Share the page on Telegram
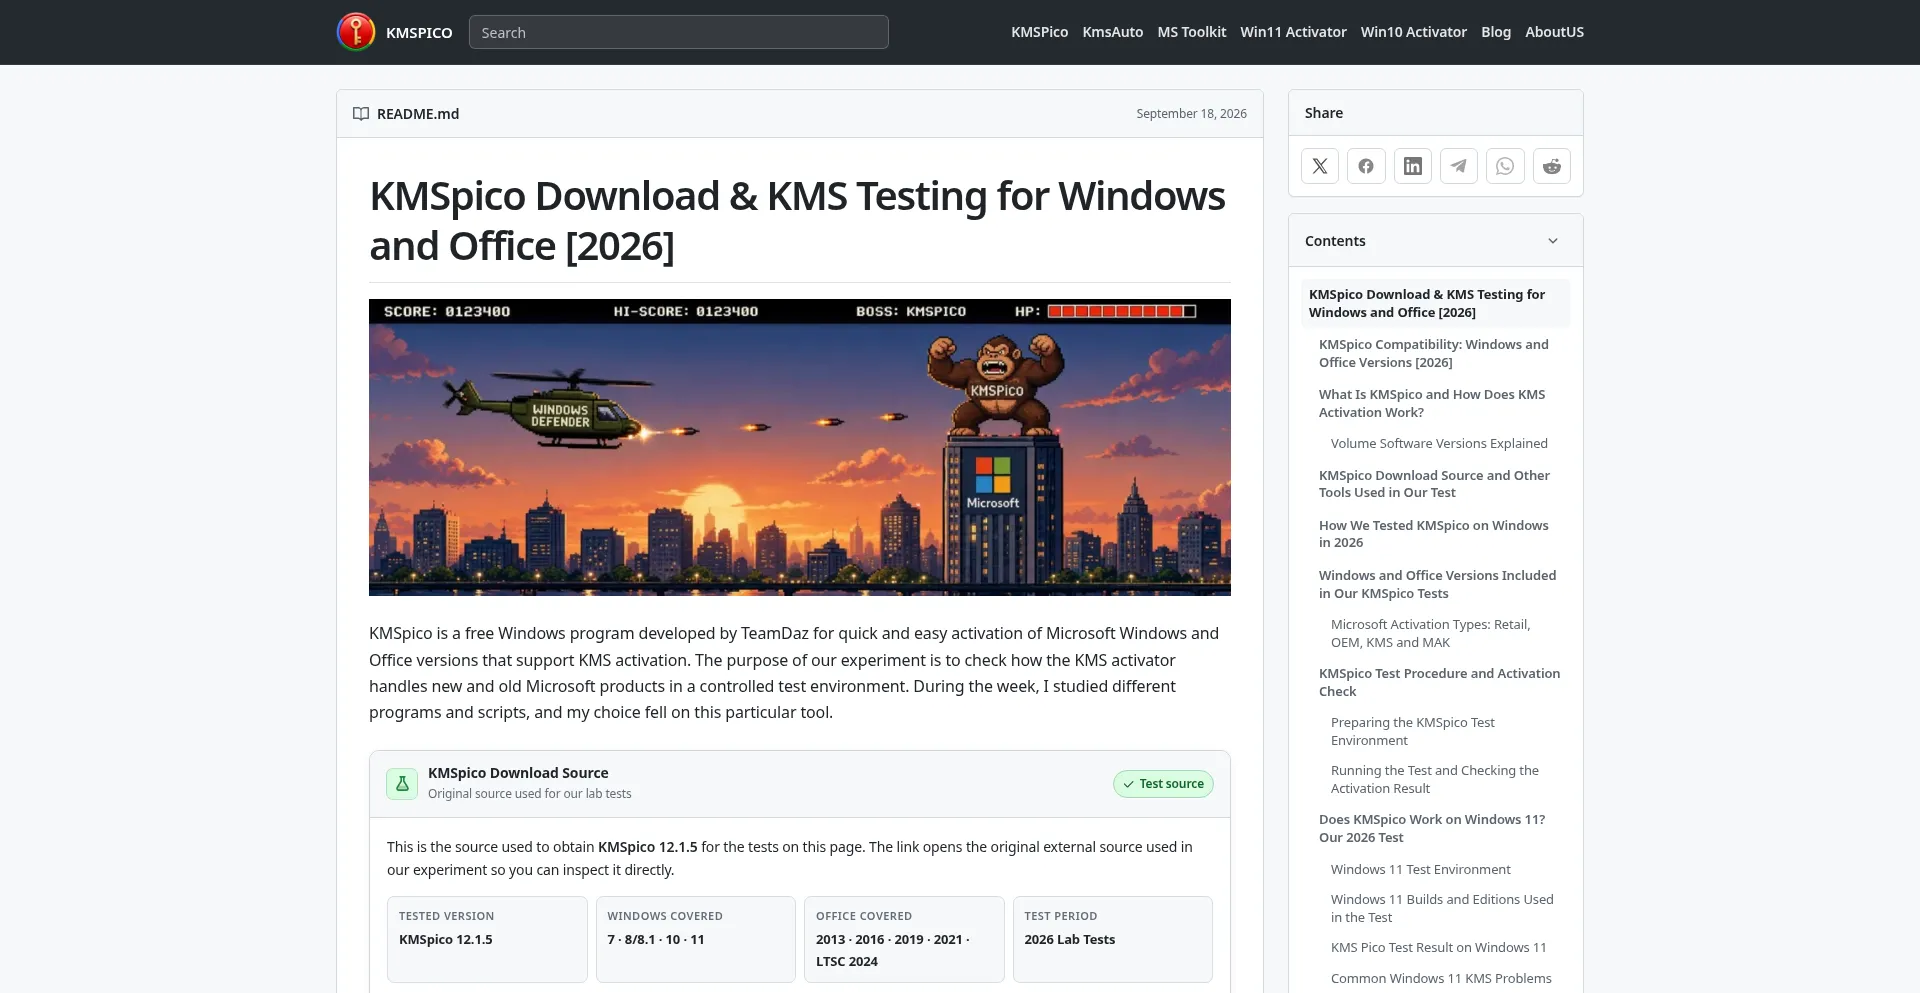 click(x=1459, y=166)
